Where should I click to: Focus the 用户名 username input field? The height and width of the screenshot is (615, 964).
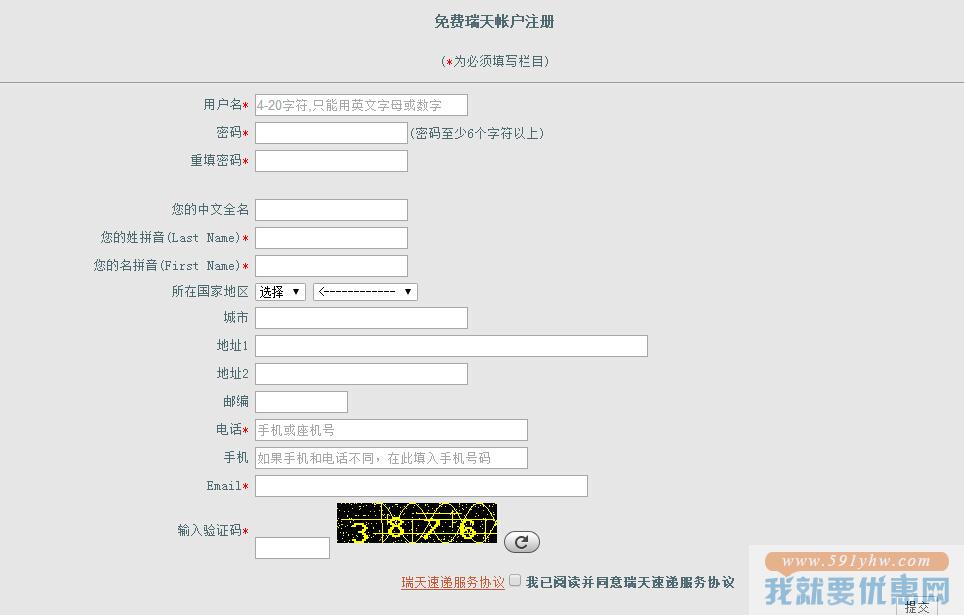(362, 105)
